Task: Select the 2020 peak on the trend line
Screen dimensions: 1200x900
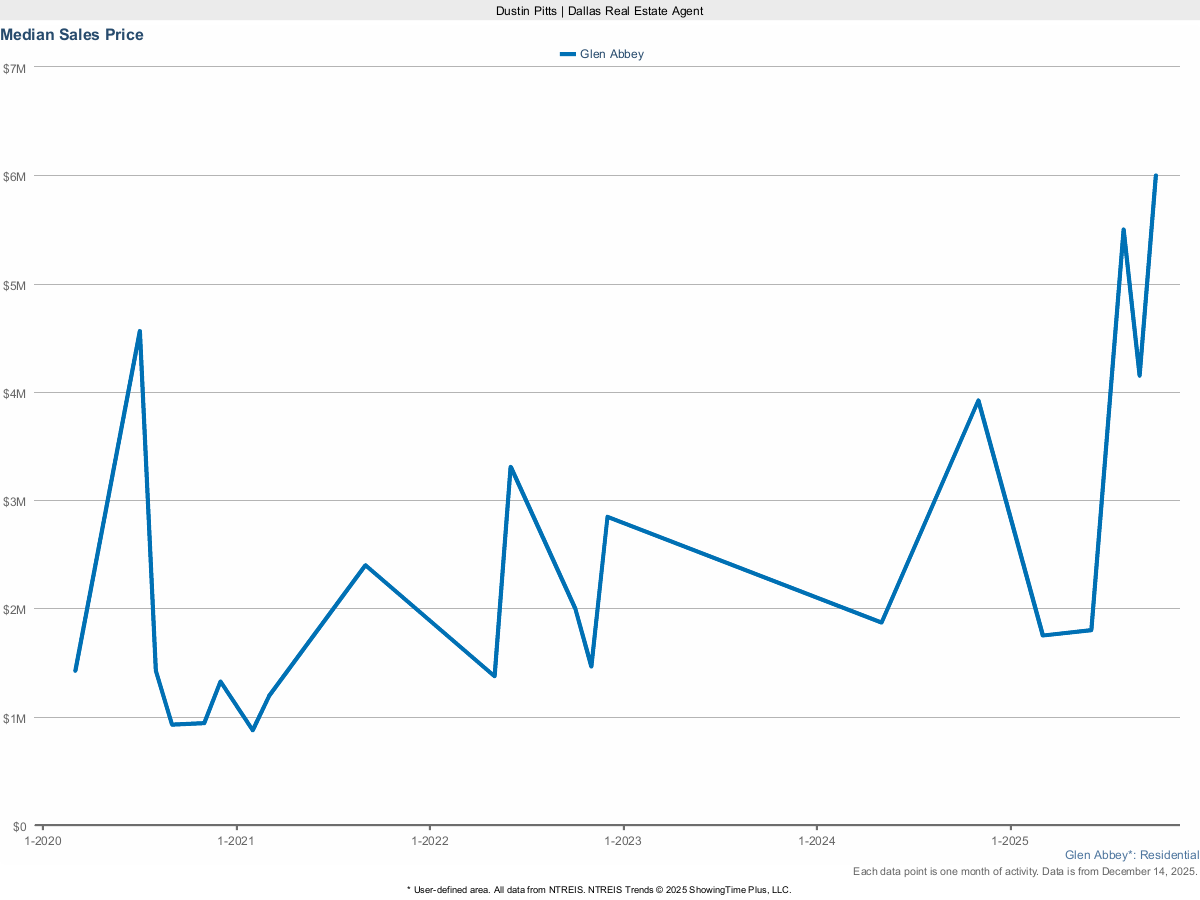Action: pos(139,329)
